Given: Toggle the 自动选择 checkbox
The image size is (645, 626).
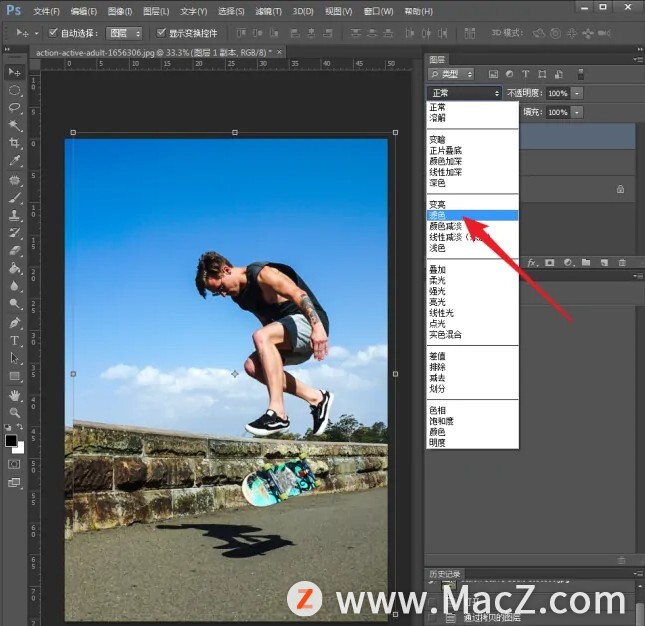Looking at the screenshot, I should click(54, 33).
